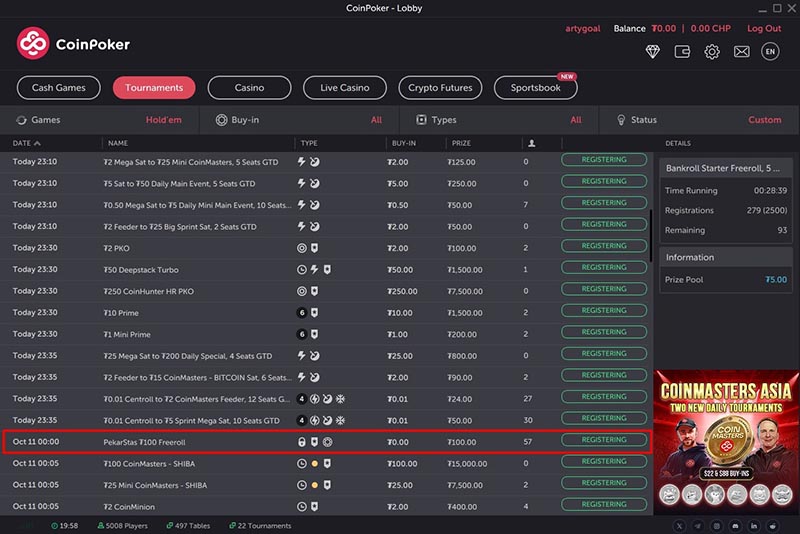Viewport: 800px width, 534px height.
Task: Open the diamond rewards icon
Action: pos(654,52)
